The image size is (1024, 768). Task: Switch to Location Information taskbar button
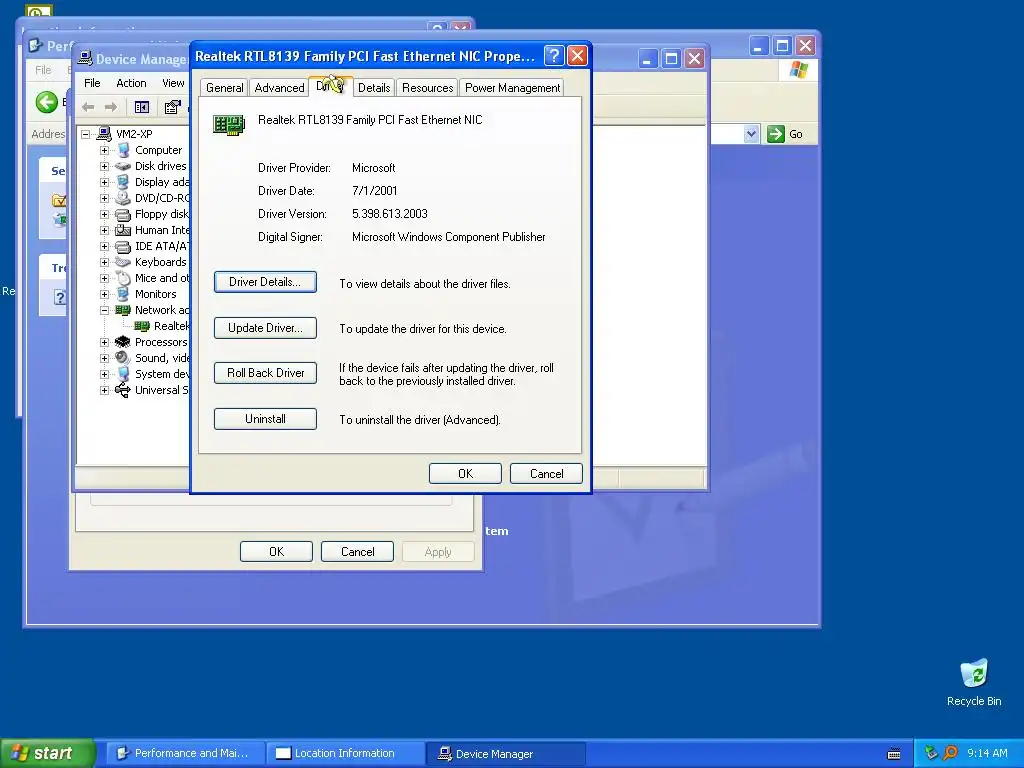pos(345,753)
